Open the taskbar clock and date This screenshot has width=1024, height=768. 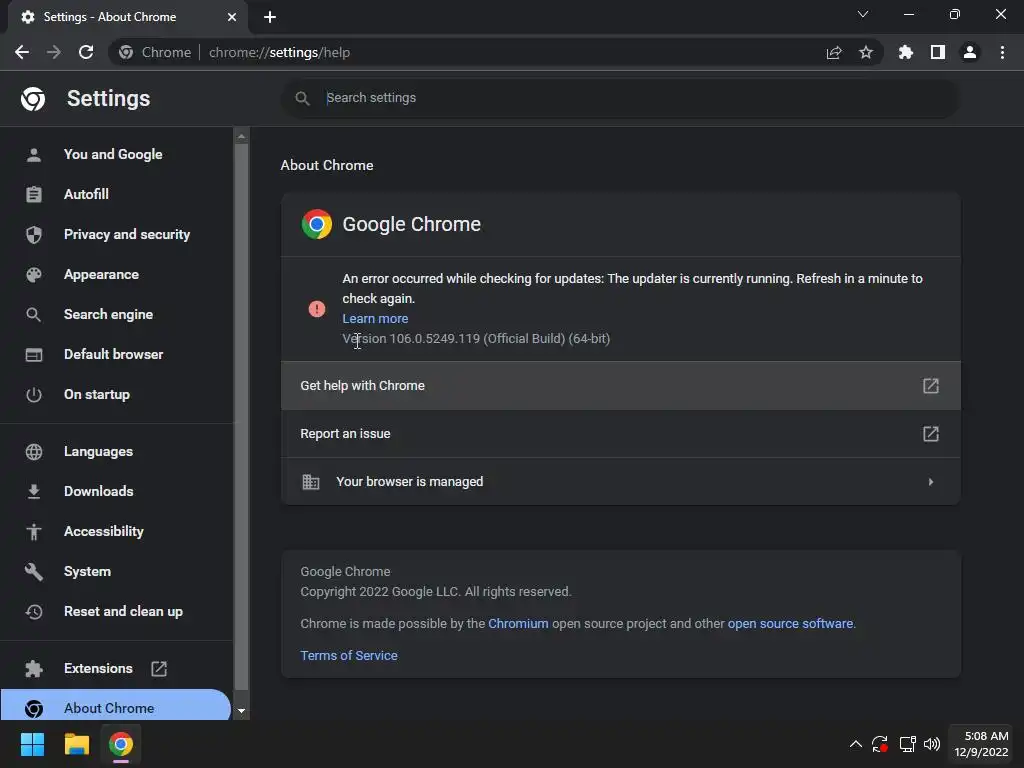(x=981, y=744)
